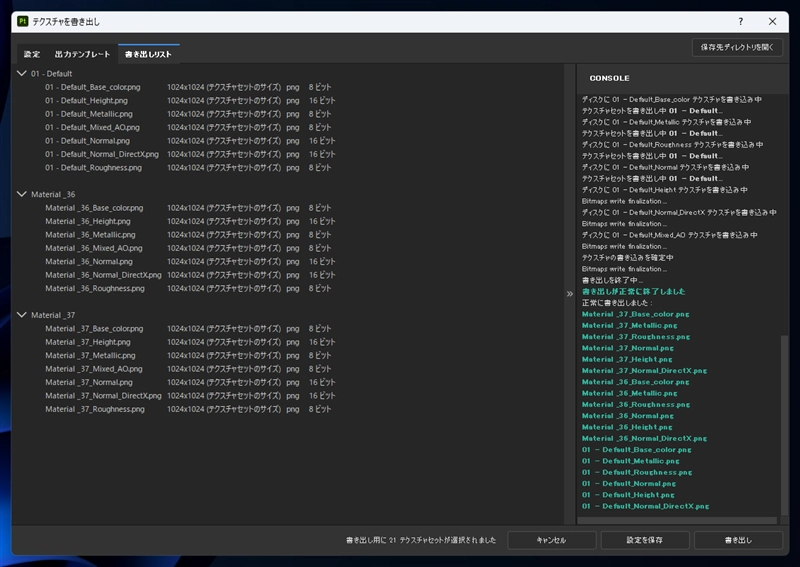Select Material _37_Mixed_AO.png row

click(x=188, y=369)
